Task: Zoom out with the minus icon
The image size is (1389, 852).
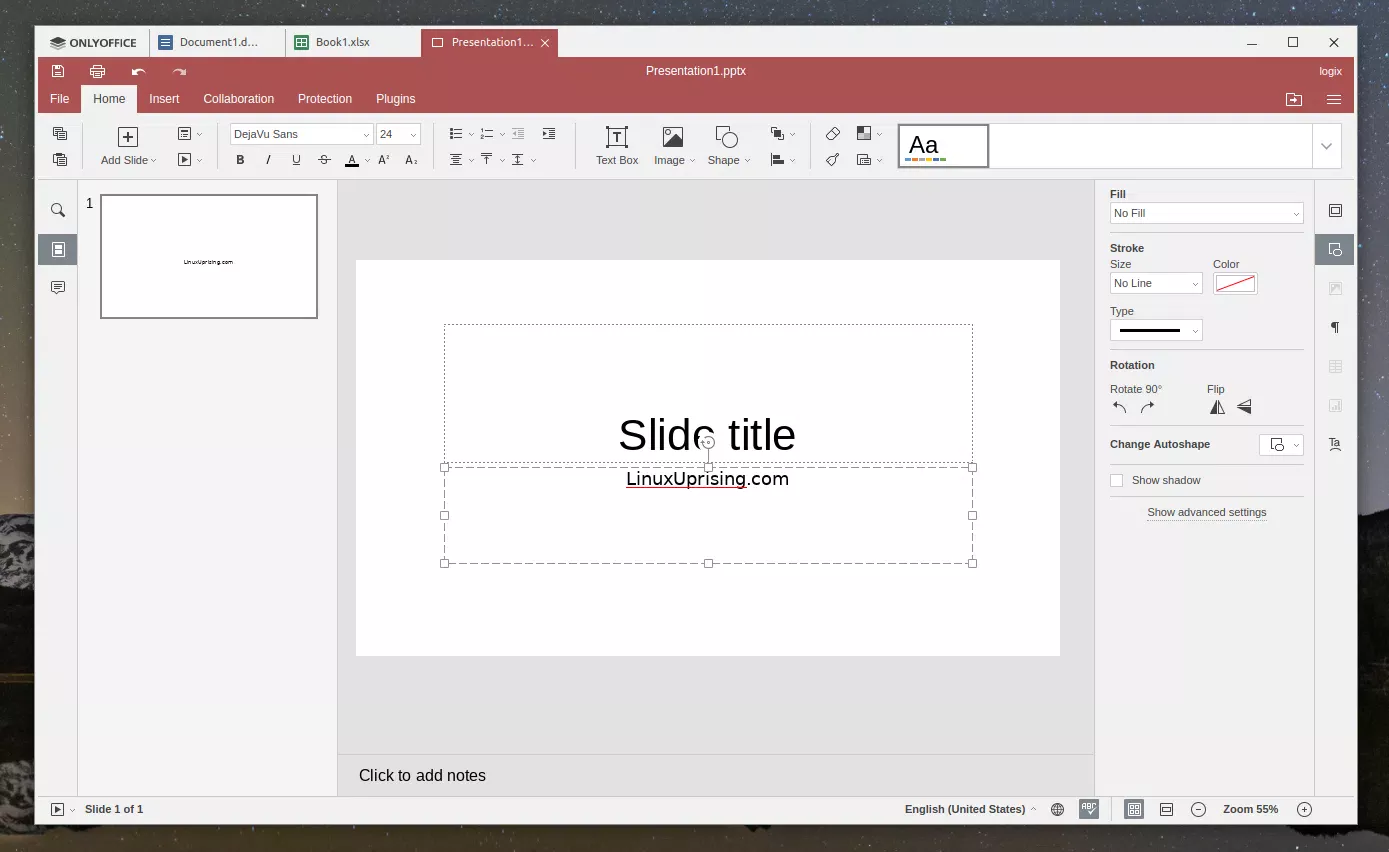Action: pos(1198,810)
